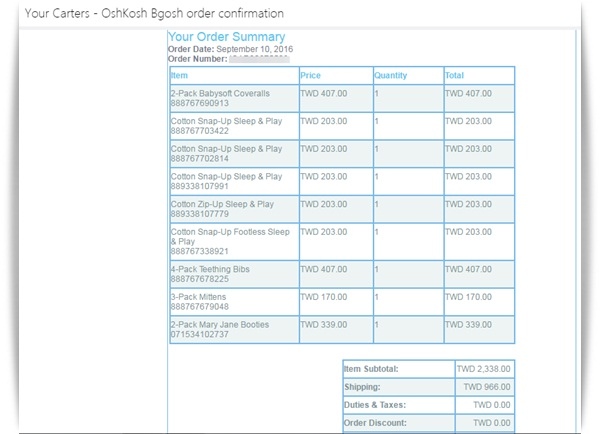Click the item code 071534102737
Image resolution: width=600 pixels, height=434 pixels.
pyautogui.click(x=199, y=334)
